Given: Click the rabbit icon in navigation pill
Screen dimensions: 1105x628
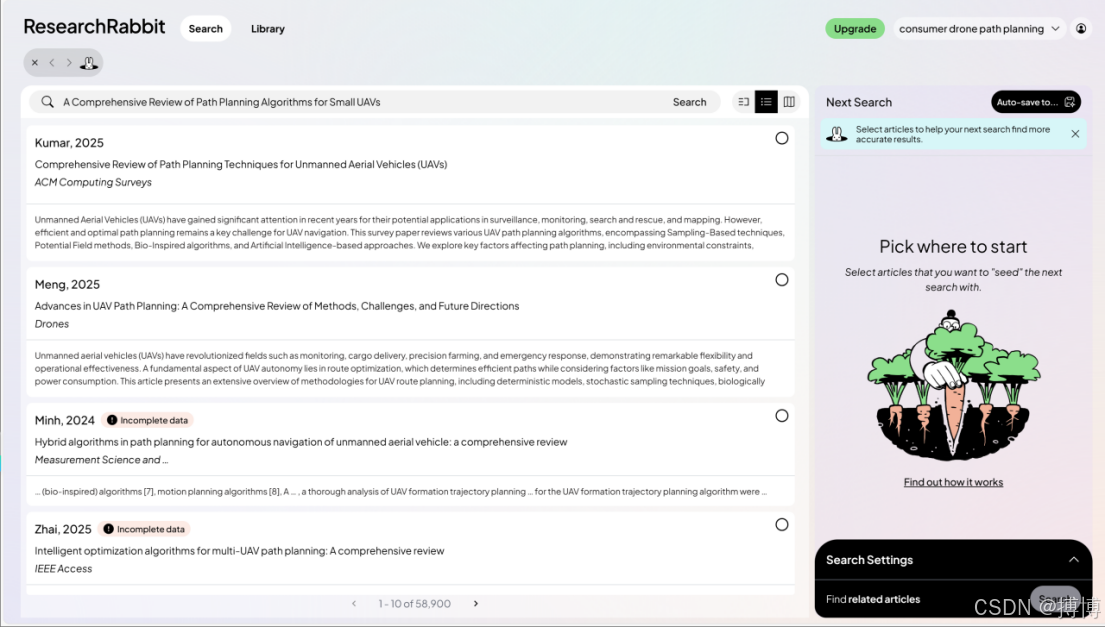Looking at the screenshot, I should [x=89, y=63].
